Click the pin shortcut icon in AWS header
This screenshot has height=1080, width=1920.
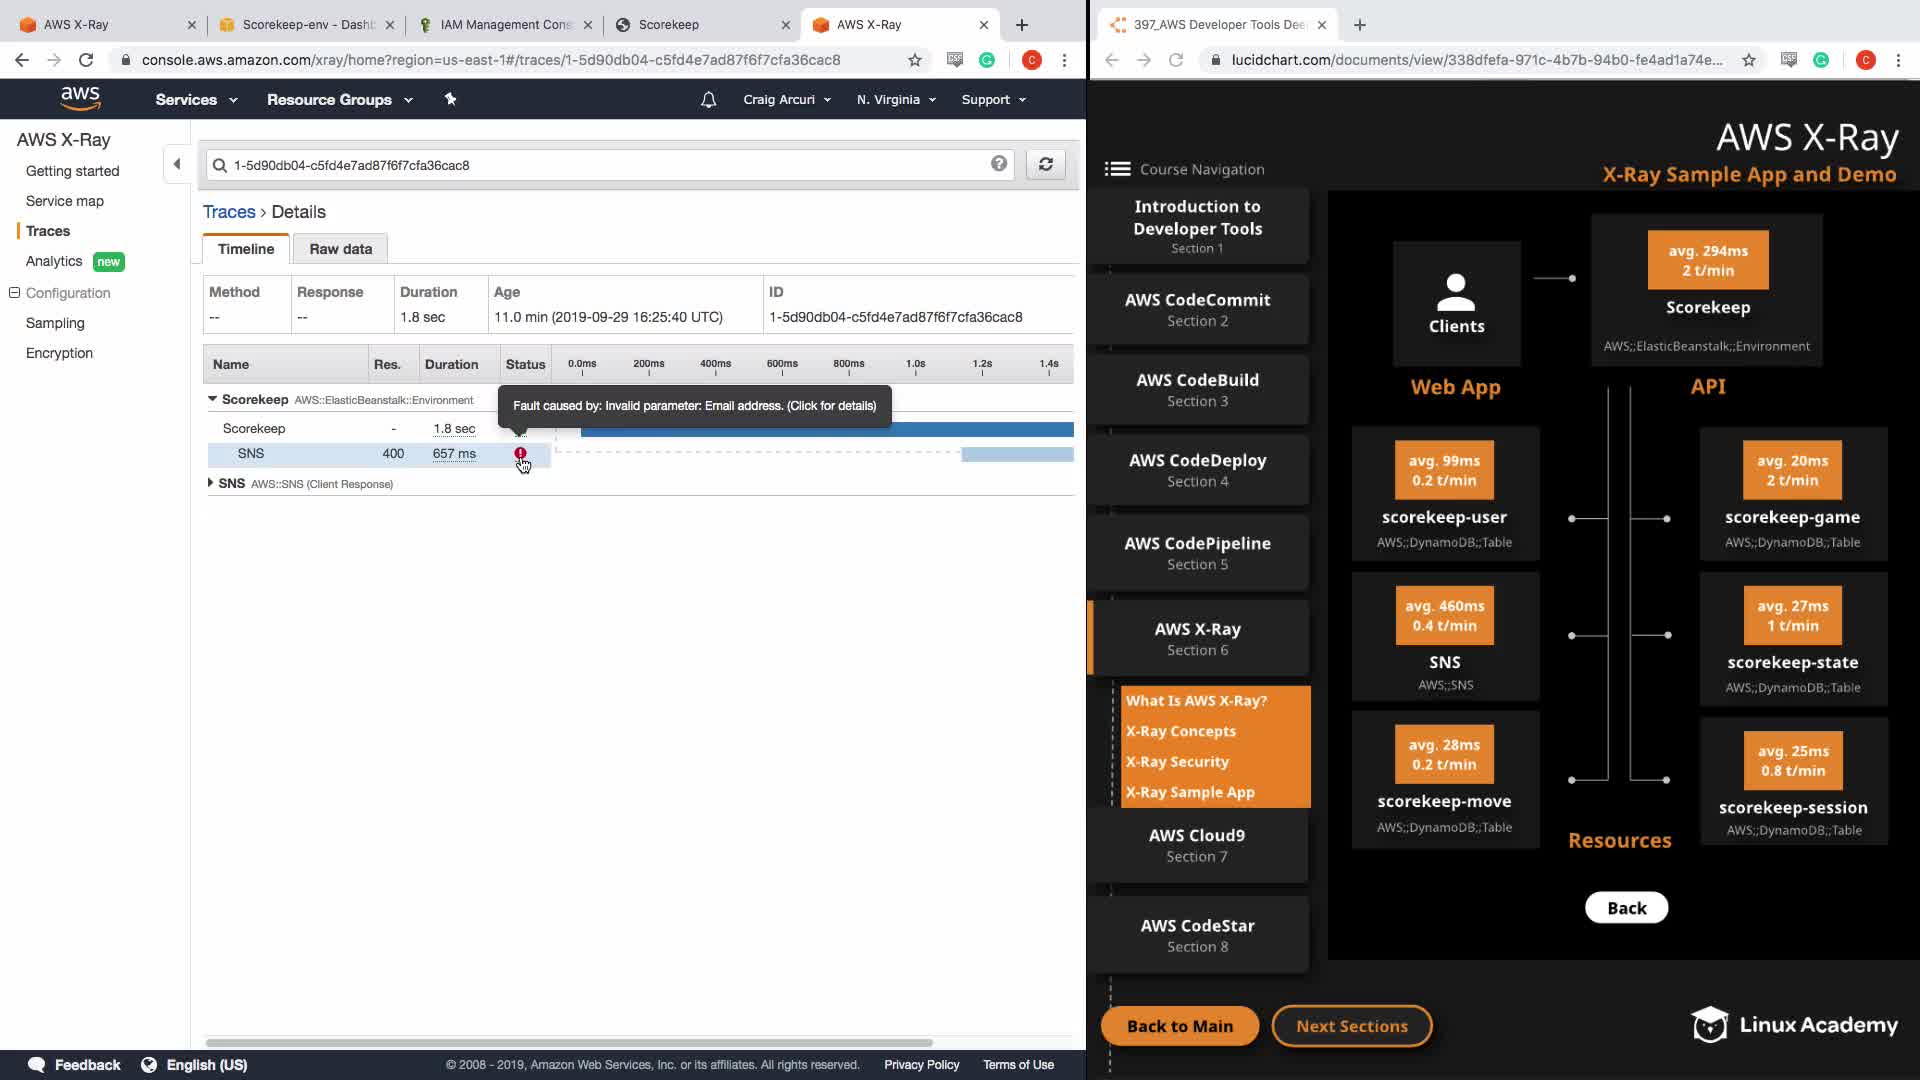click(450, 99)
